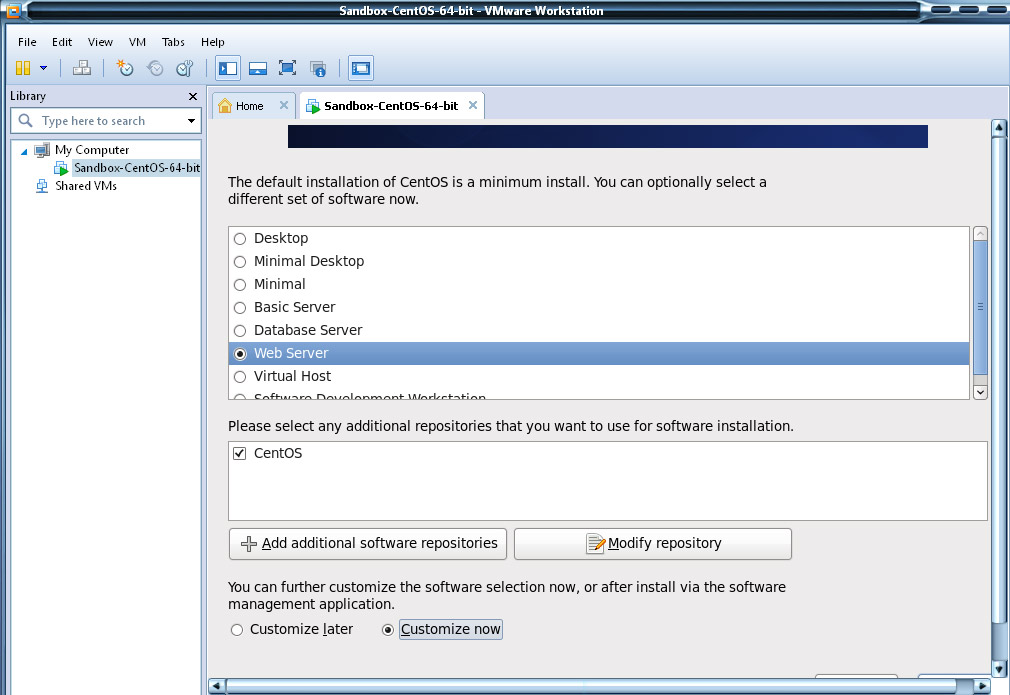
Task: Click the Unity mode toolbar icon
Action: pos(318,68)
